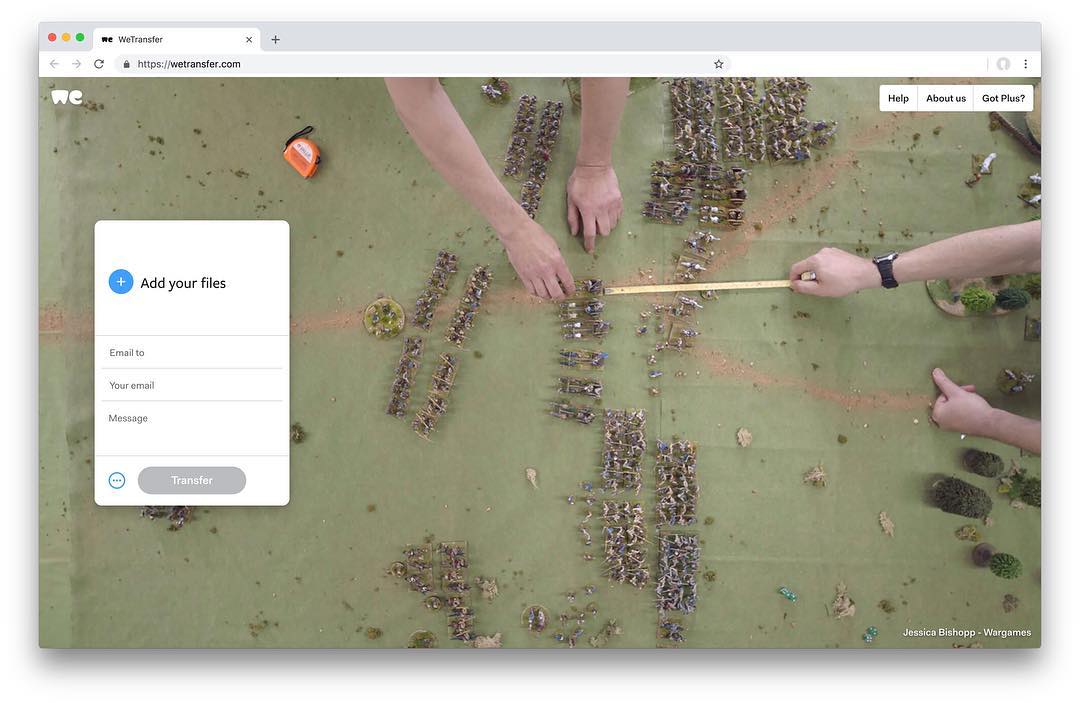Click the 'Add your files' label
1080x703 pixels.
pos(183,283)
